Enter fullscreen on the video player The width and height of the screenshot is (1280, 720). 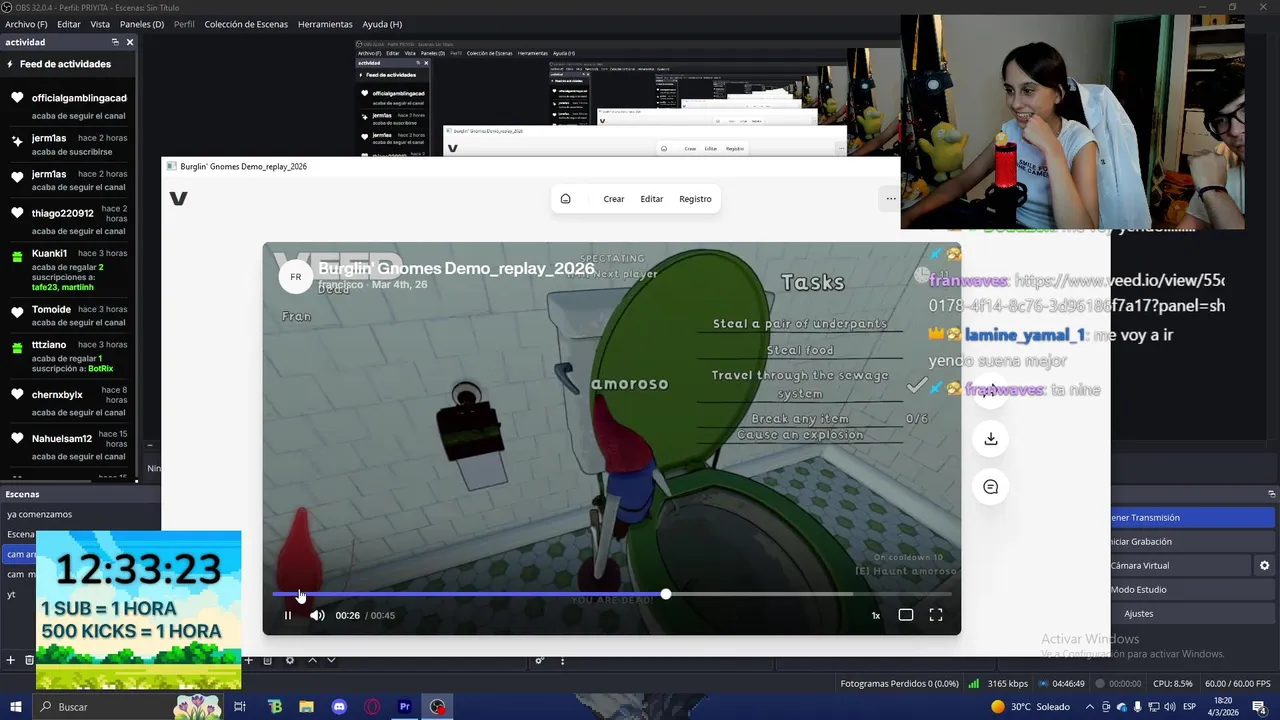coord(936,615)
